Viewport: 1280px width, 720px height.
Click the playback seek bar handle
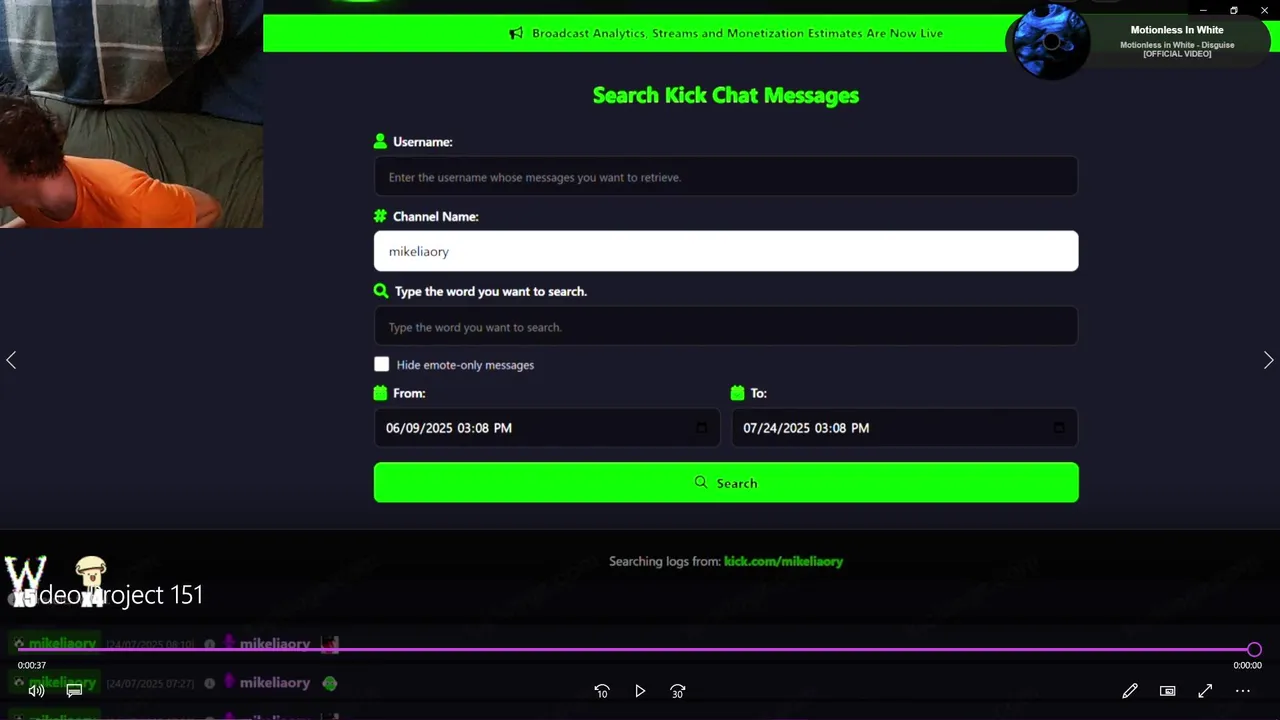click(x=1254, y=649)
